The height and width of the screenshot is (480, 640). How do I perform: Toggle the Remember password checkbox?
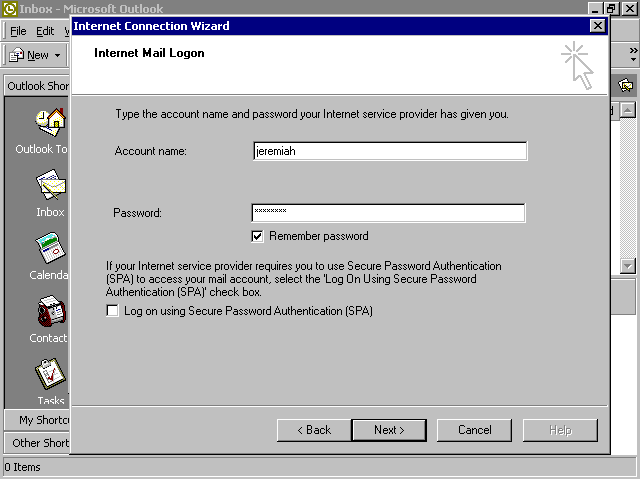pos(257,236)
